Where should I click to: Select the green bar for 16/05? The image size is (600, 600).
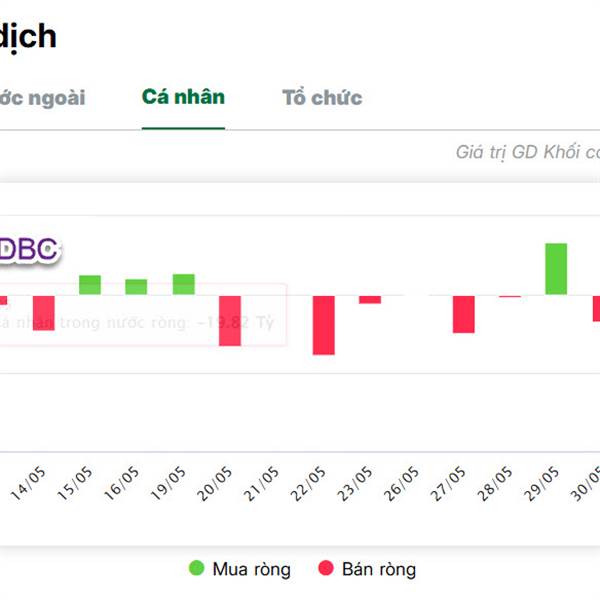(x=136, y=287)
